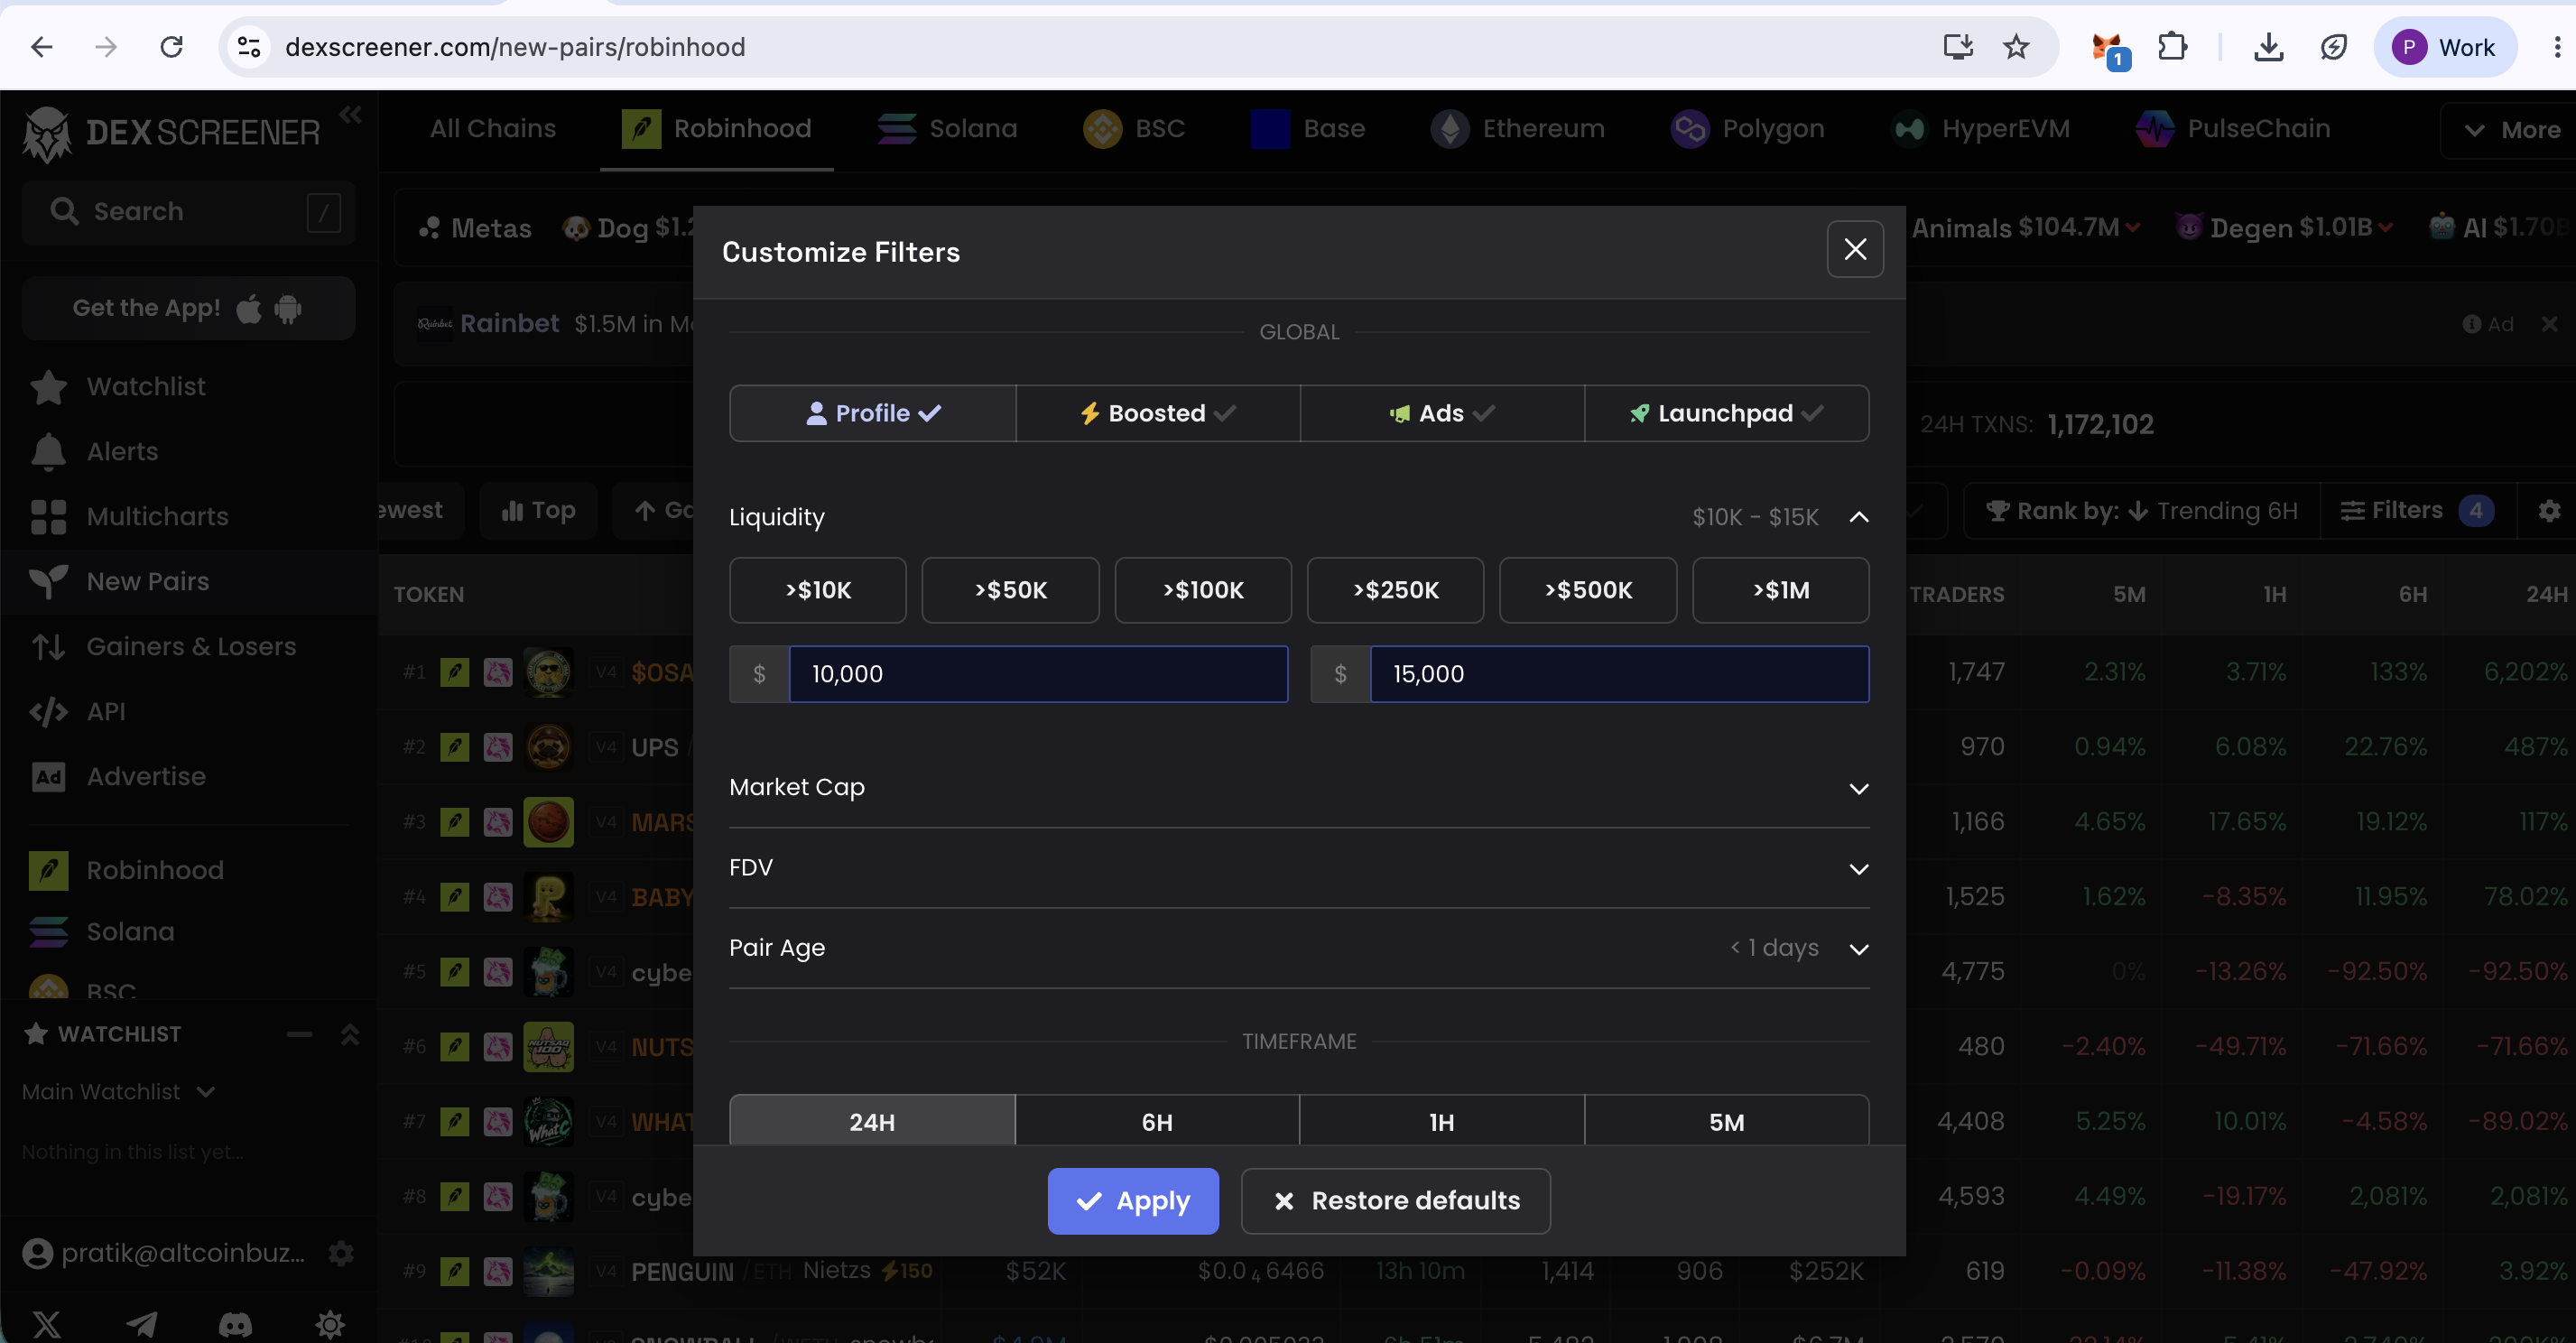
Task: Click the Get the App button
Action: click(189, 308)
